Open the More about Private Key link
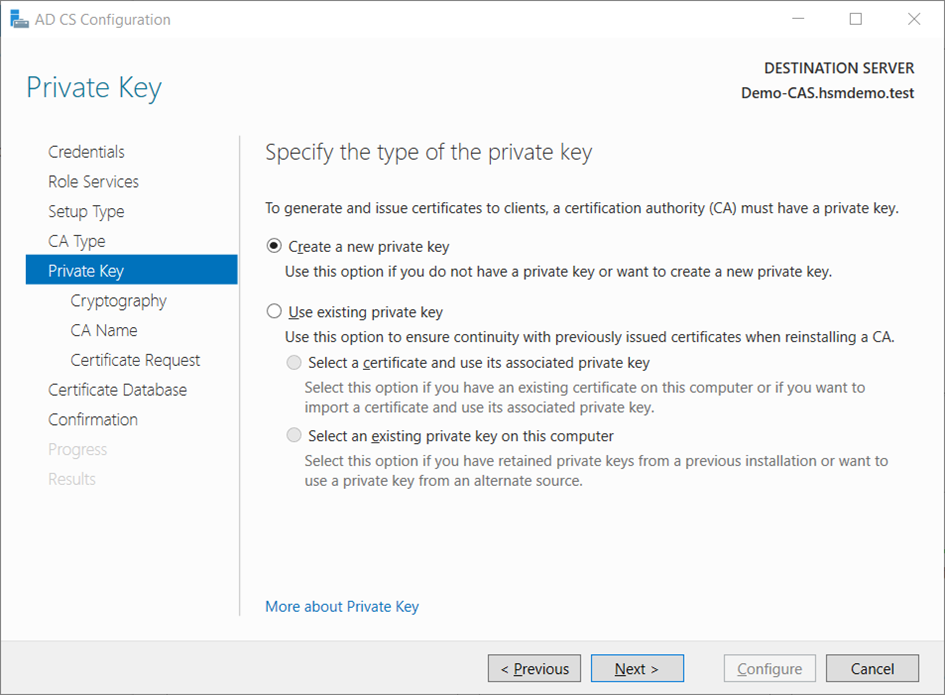The image size is (945, 695). coord(342,607)
